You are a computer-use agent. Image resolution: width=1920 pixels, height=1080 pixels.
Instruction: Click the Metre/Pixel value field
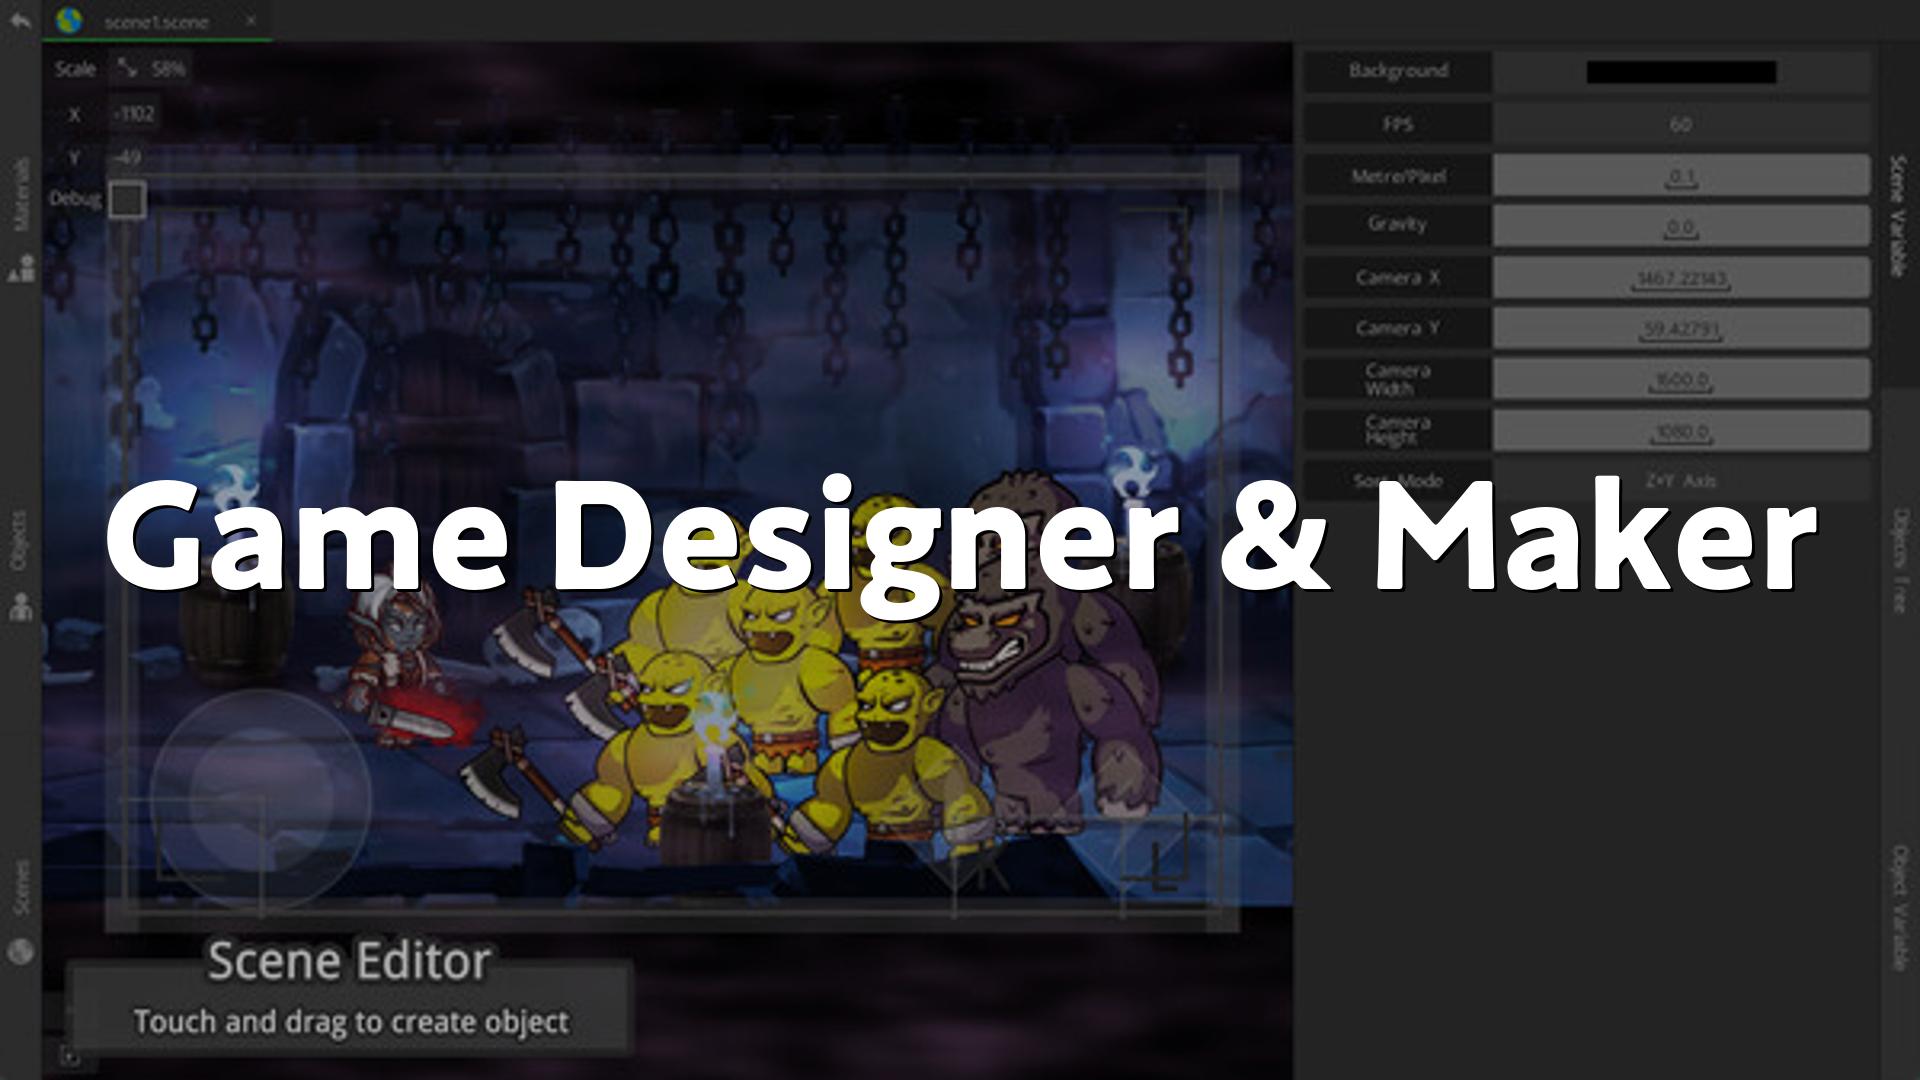coord(1680,176)
